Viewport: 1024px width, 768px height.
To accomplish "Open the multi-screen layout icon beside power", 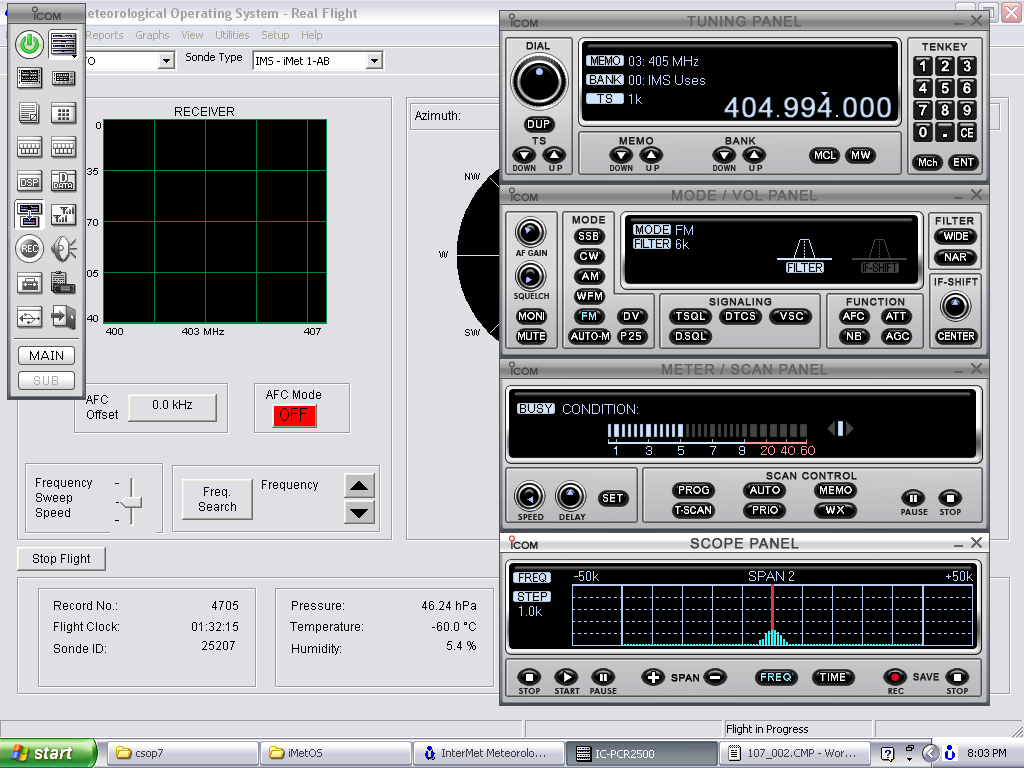I will click(x=63, y=44).
